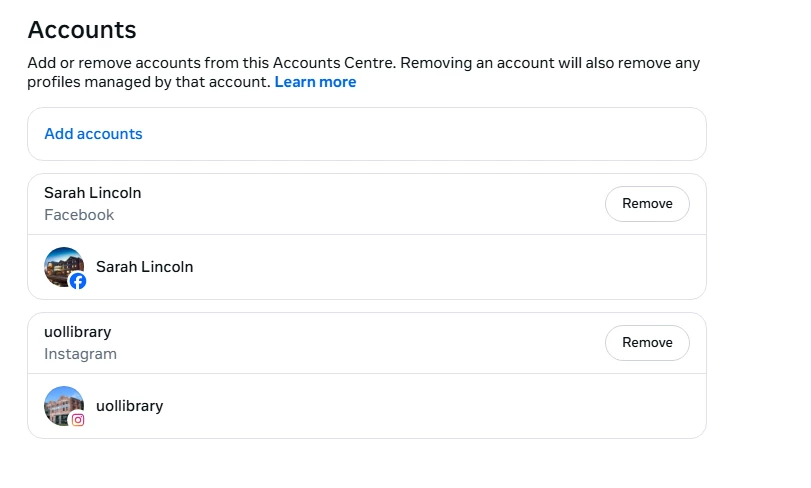Click the Instagram badge on uollibrary's avatar
The height and width of the screenshot is (488, 811).
point(77,420)
